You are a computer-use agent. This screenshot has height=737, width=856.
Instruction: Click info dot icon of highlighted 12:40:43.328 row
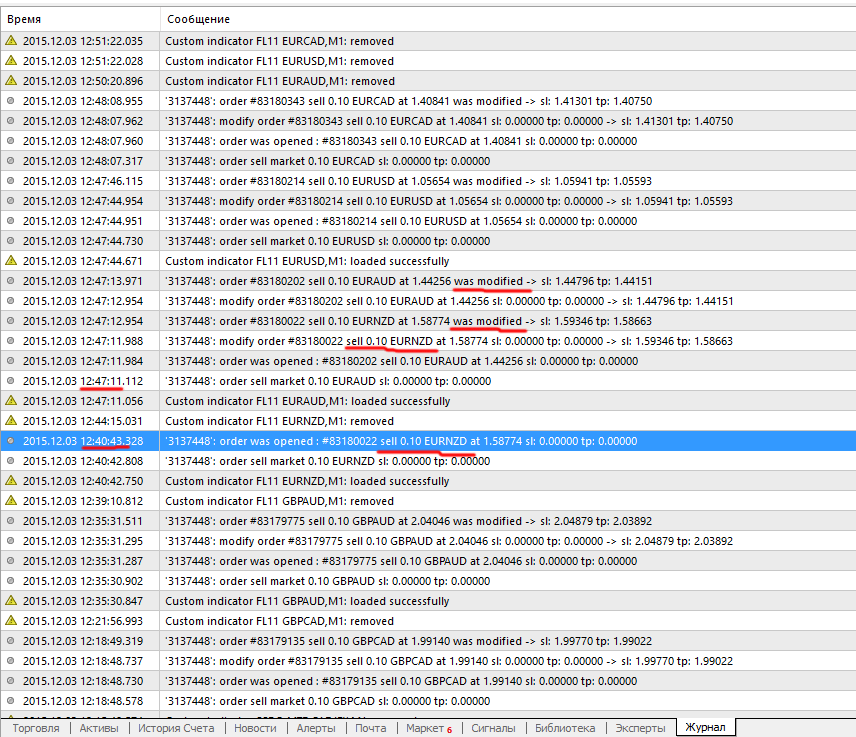pyautogui.click(x=10, y=441)
